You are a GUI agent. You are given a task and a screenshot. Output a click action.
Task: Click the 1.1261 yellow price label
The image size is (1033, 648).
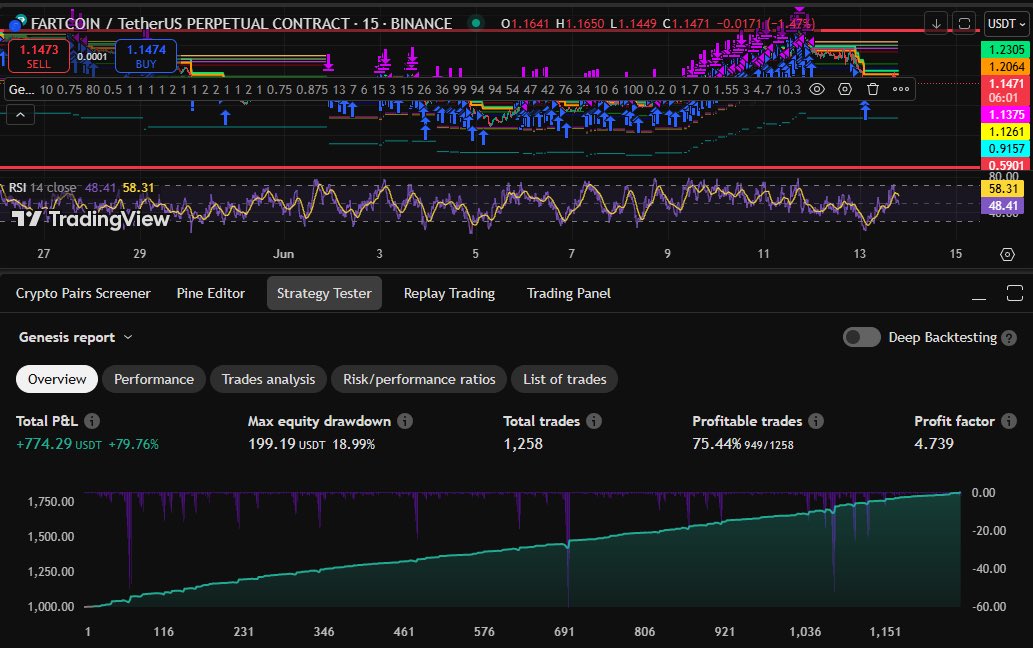coord(1006,132)
